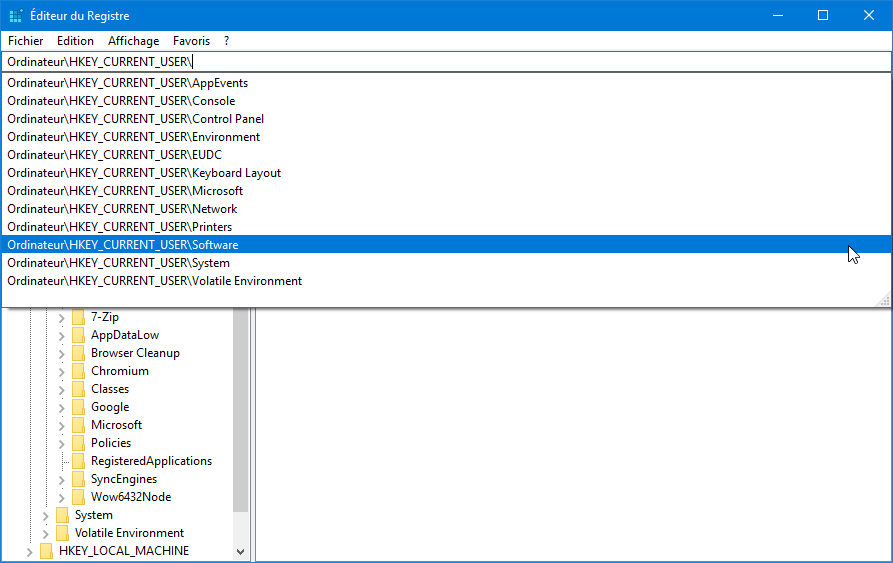The width and height of the screenshot is (893, 563).
Task: Click the System folder icon in tree
Action: pos(63,515)
